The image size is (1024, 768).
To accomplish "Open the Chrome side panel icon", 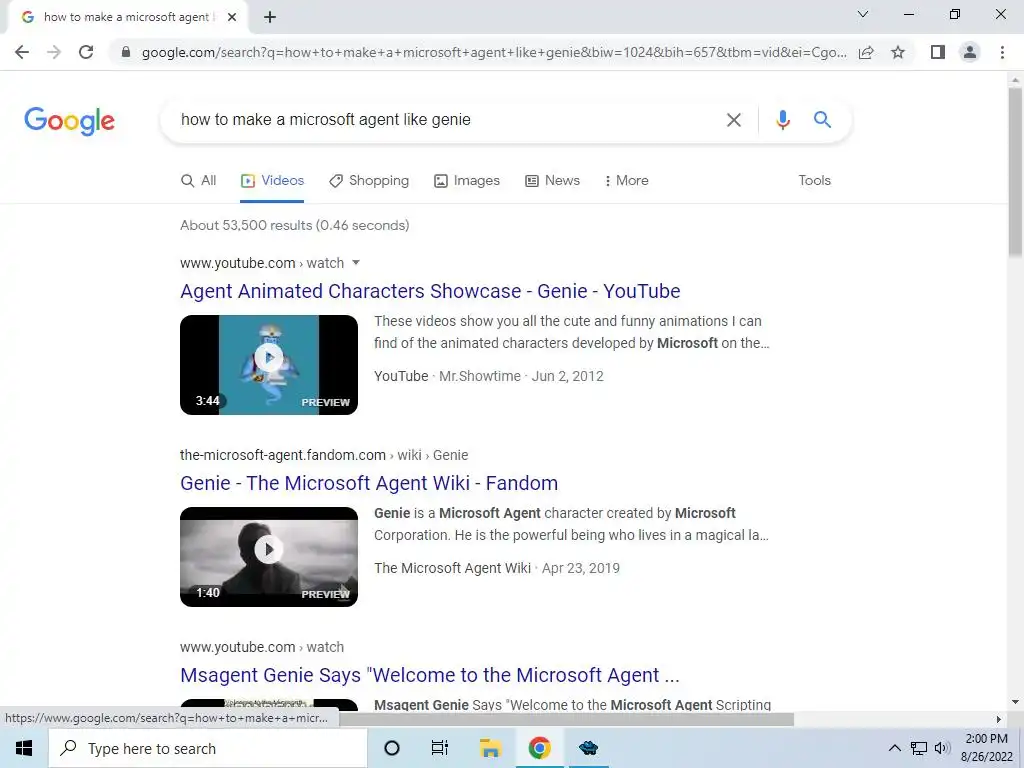I will (x=938, y=52).
